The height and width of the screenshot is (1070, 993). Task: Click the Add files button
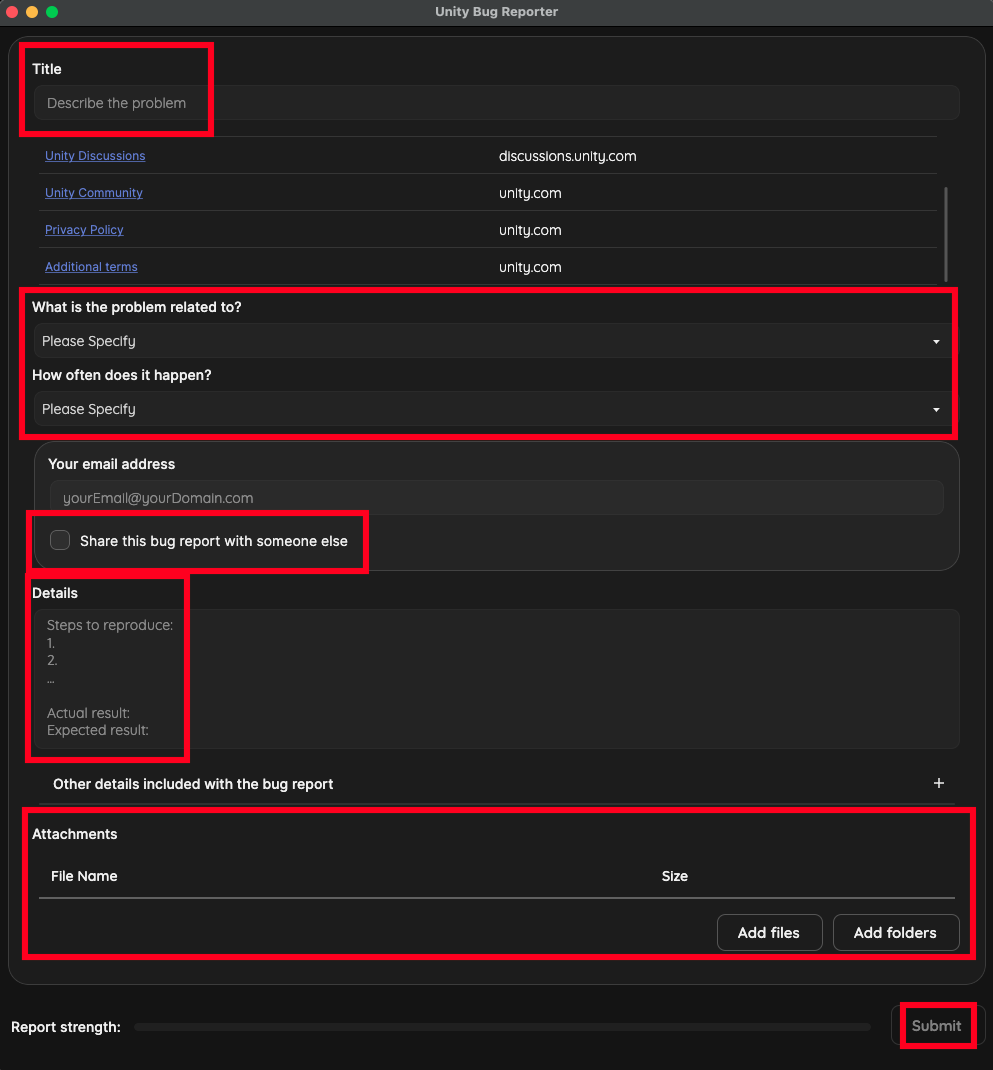[769, 932]
